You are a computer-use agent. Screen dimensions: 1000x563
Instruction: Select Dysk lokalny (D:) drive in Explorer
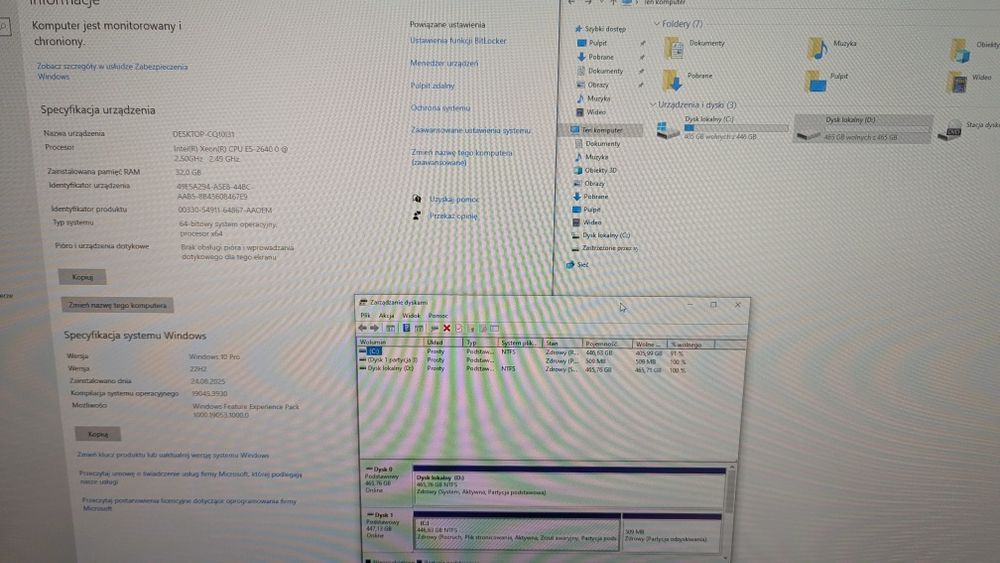[x=862, y=128]
